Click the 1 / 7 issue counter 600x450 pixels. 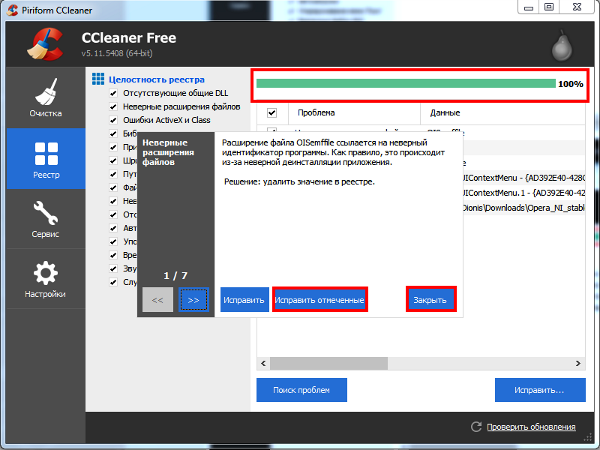coord(175,276)
